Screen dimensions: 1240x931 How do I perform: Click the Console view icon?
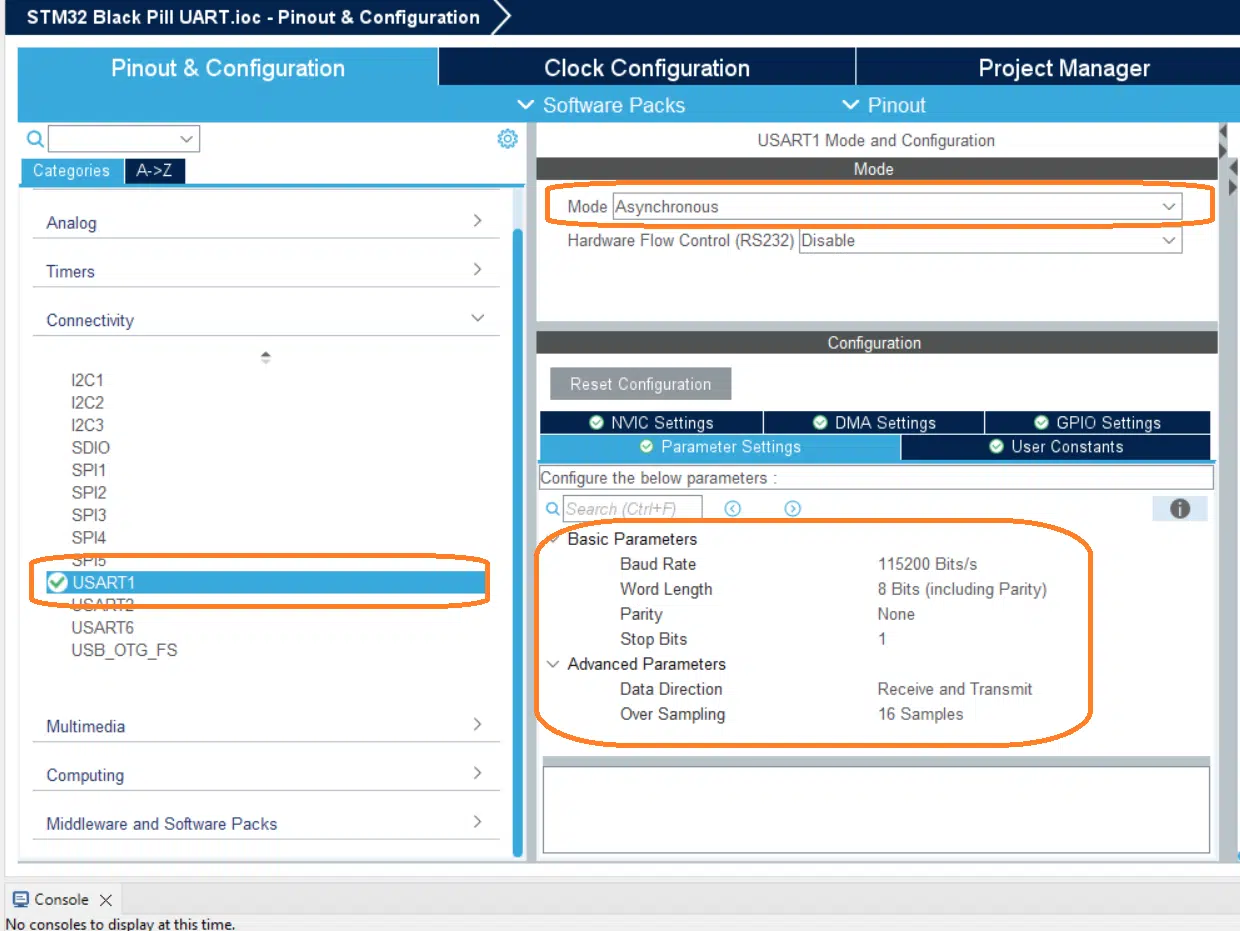(x=21, y=899)
